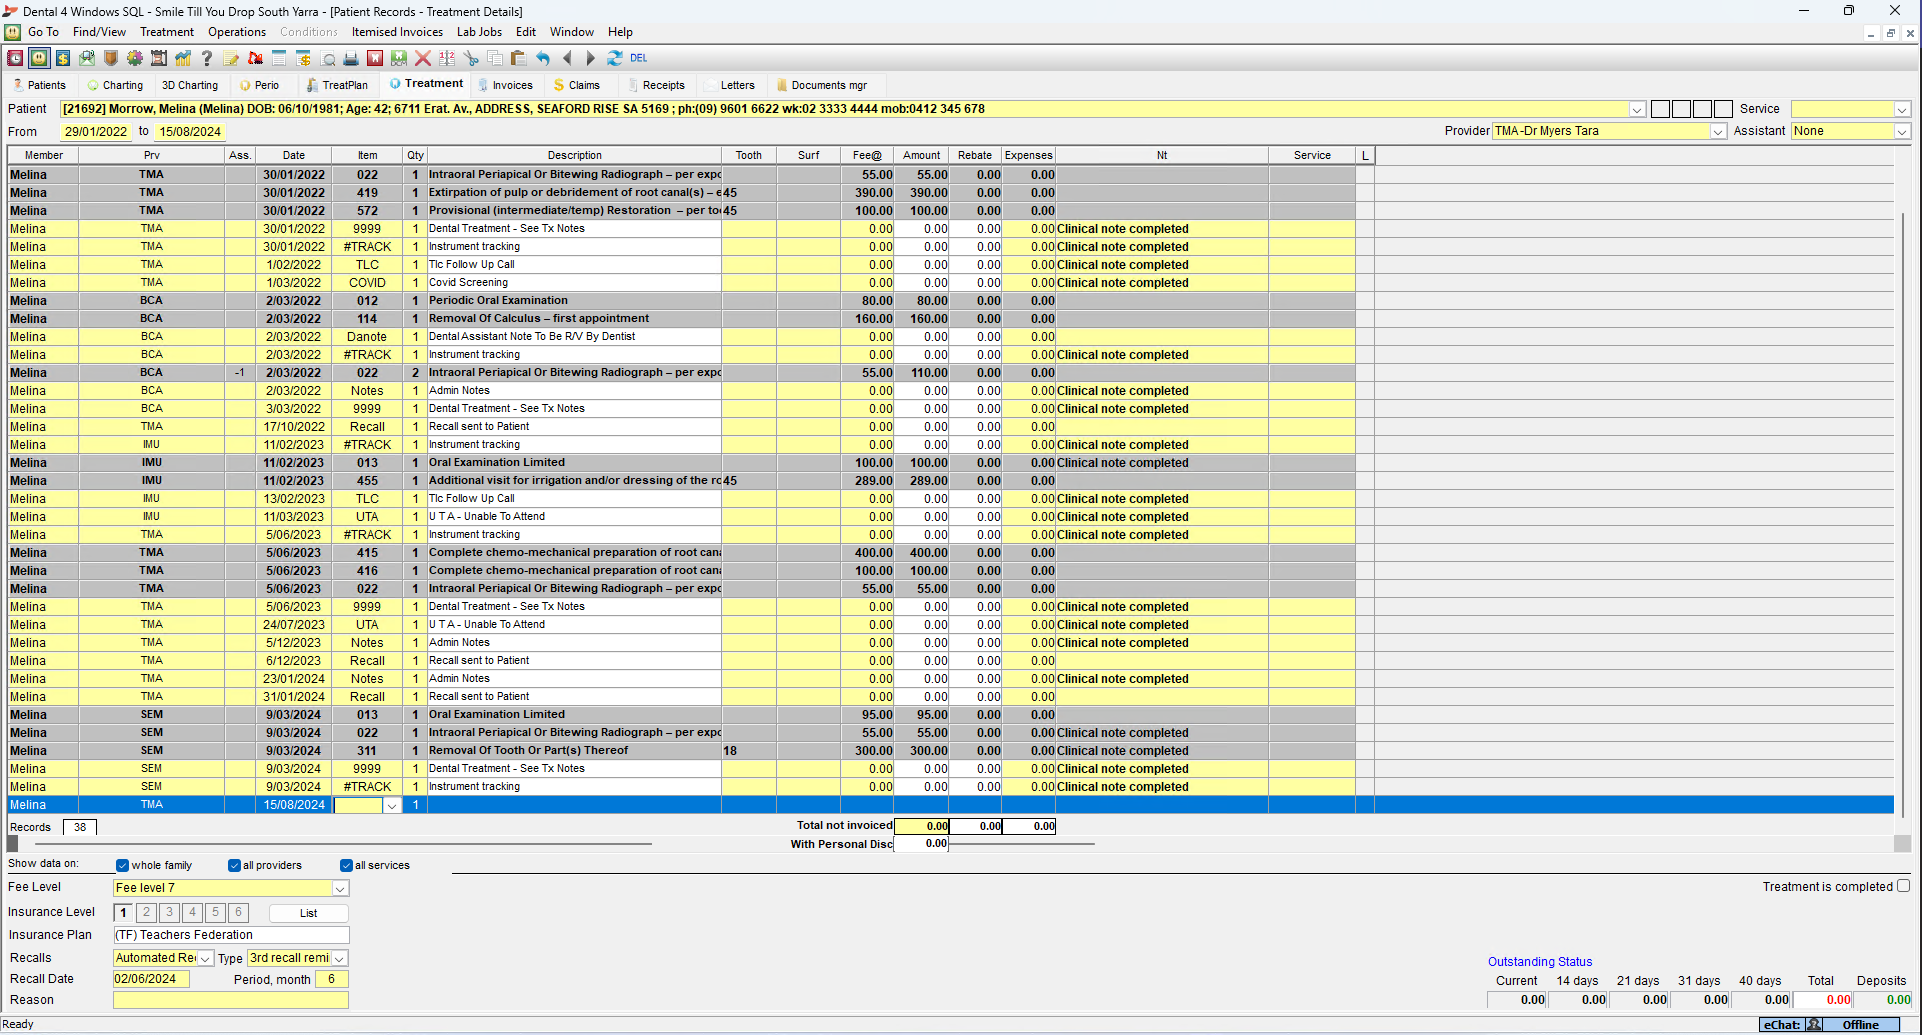Click the insurance List button
Image resolution: width=1922 pixels, height=1035 pixels.
[x=308, y=913]
